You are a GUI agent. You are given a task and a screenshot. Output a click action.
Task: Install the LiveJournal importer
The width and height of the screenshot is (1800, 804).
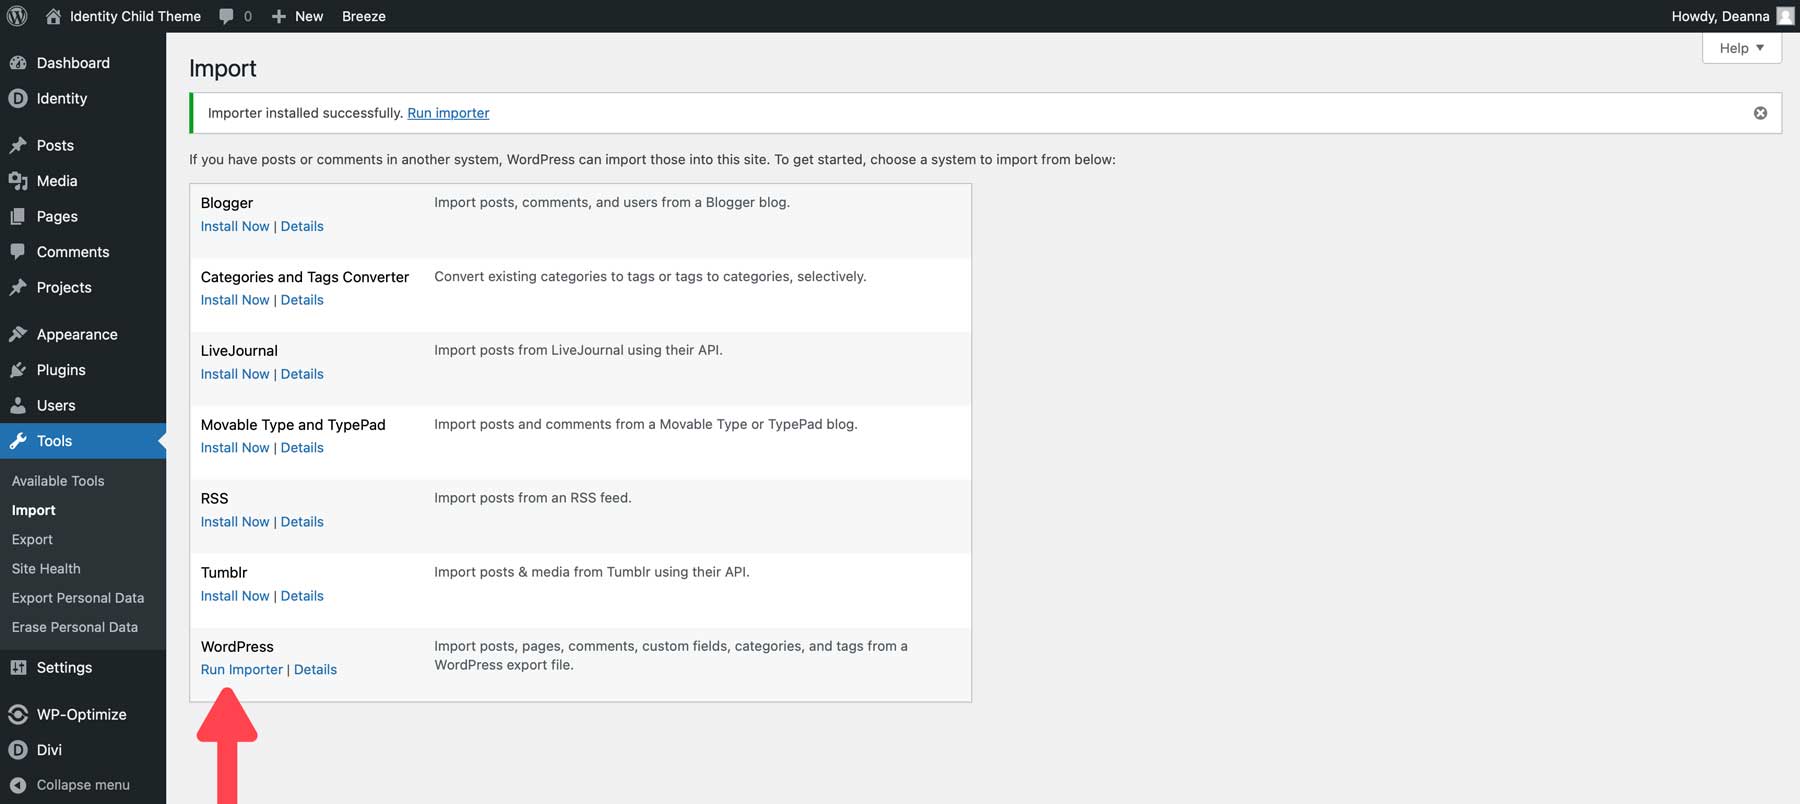coord(235,374)
